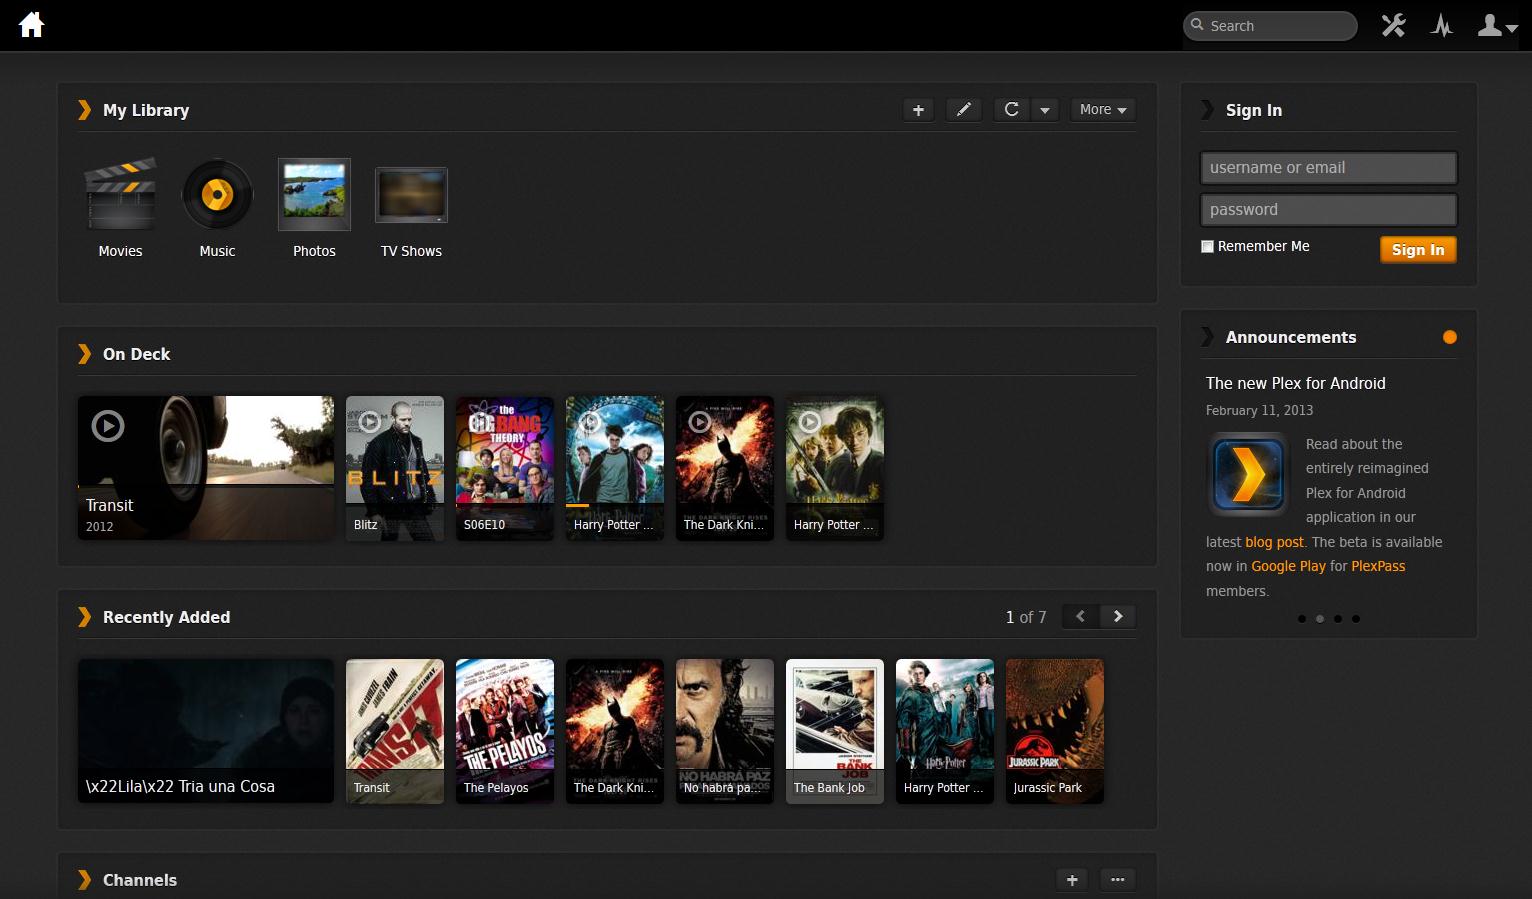The width and height of the screenshot is (1532, 899).
Task: Enable the Remember Me checkbox
Action: 1207,247
